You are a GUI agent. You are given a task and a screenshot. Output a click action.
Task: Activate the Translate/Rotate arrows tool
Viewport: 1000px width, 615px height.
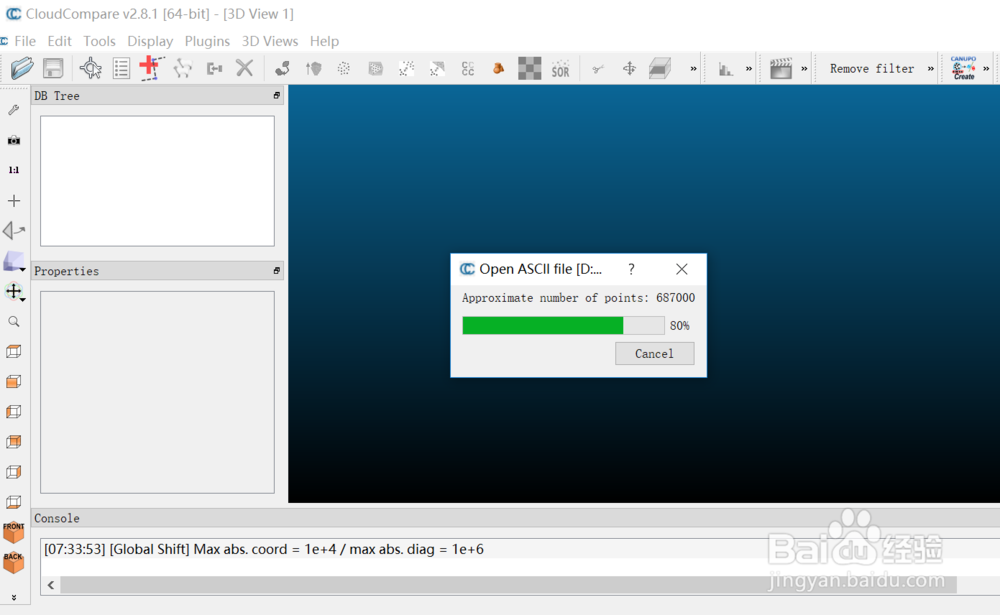point(629,68)
